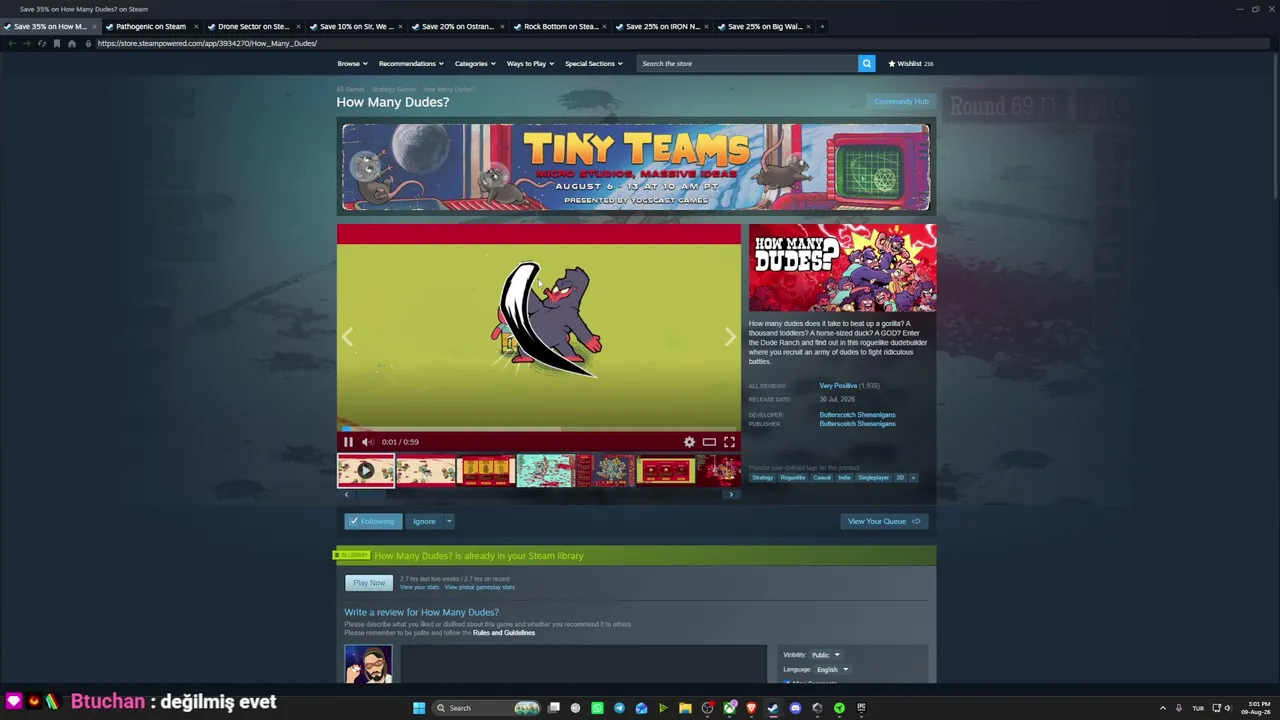Switch to Drone Sector tab
Image resolution: width=1280 pixels, height=720 pixels.
click(x=254, y=26)
